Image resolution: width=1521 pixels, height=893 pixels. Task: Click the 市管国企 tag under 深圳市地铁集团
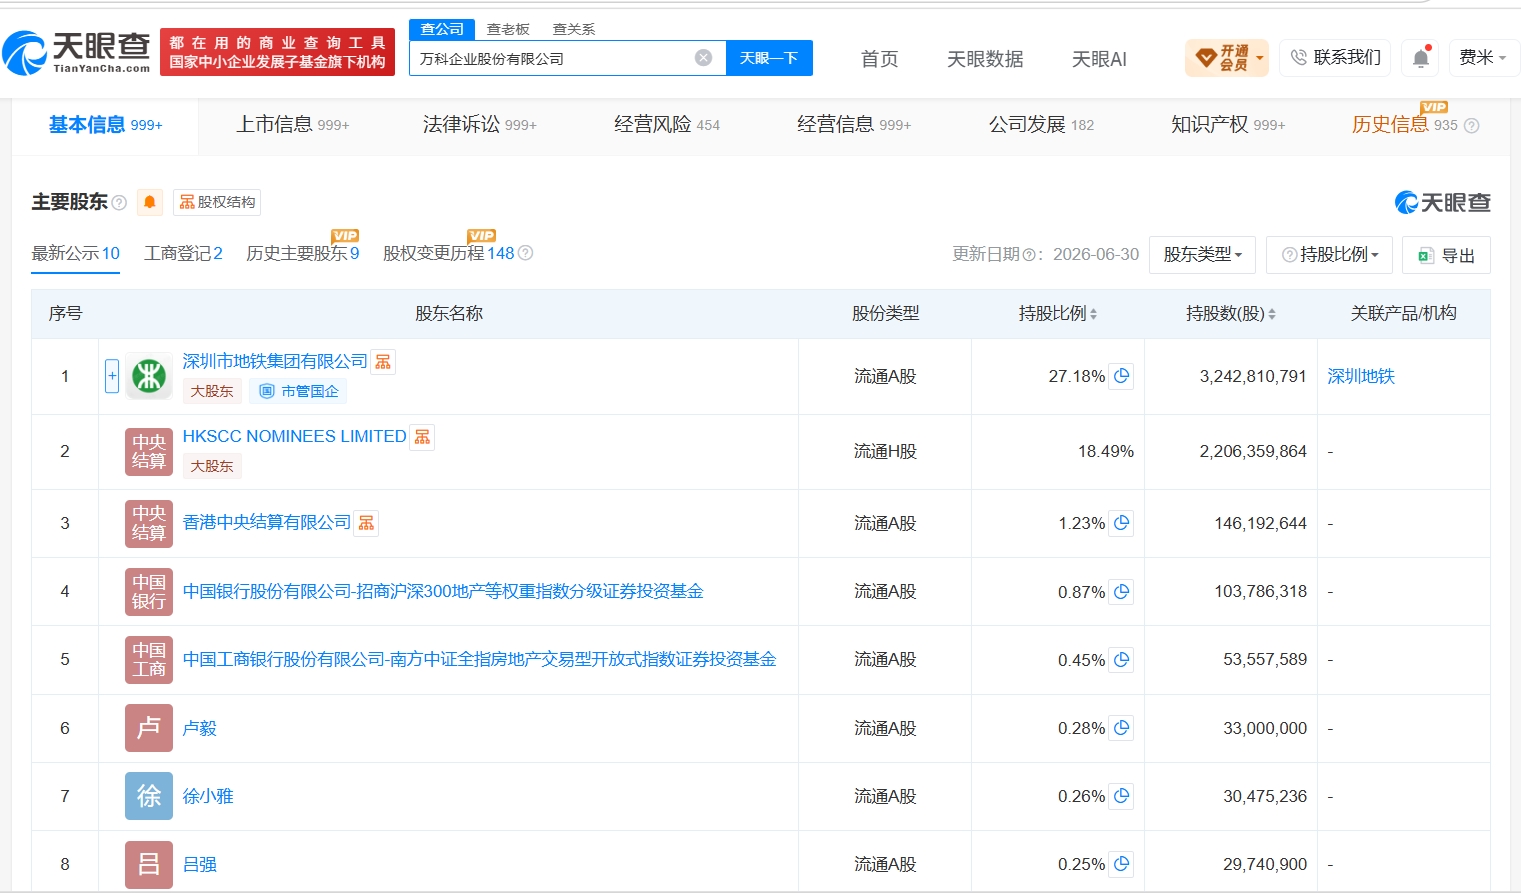pos(299,391)
